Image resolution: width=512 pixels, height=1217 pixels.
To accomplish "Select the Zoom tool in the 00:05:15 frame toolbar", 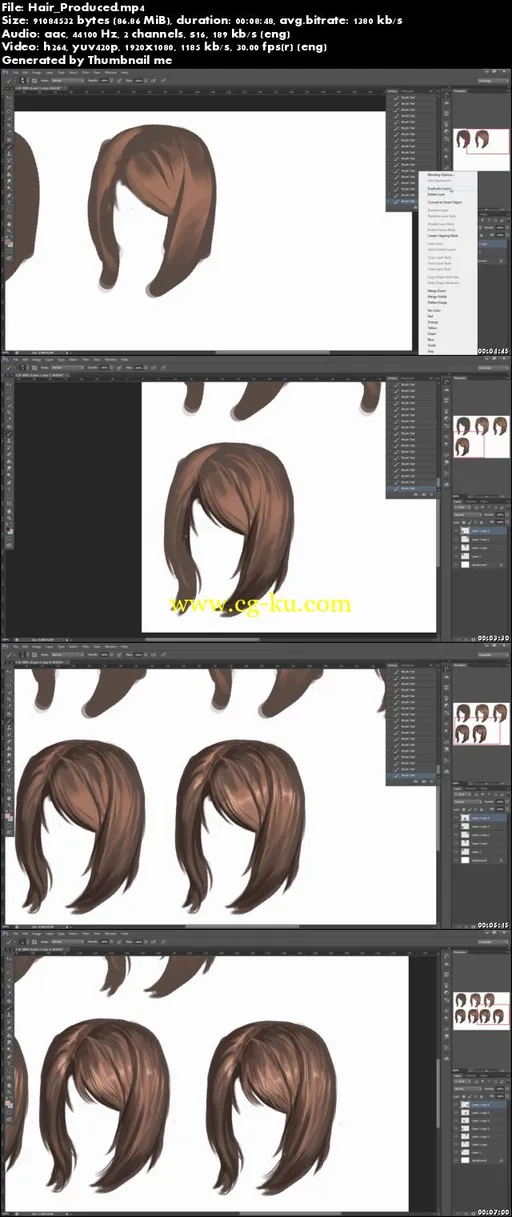I will coord(9,805).
